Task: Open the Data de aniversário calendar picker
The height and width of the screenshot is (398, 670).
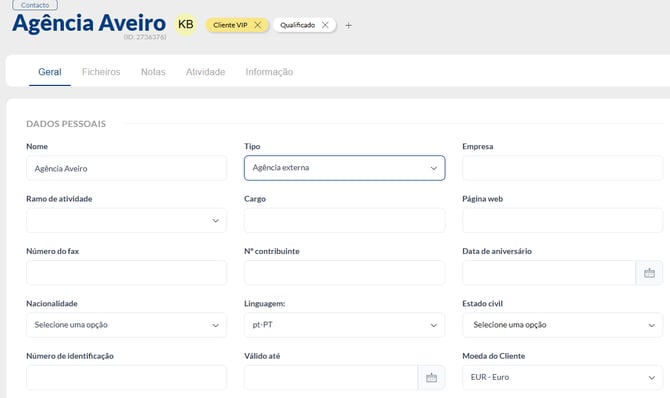Action: point(649,273)
